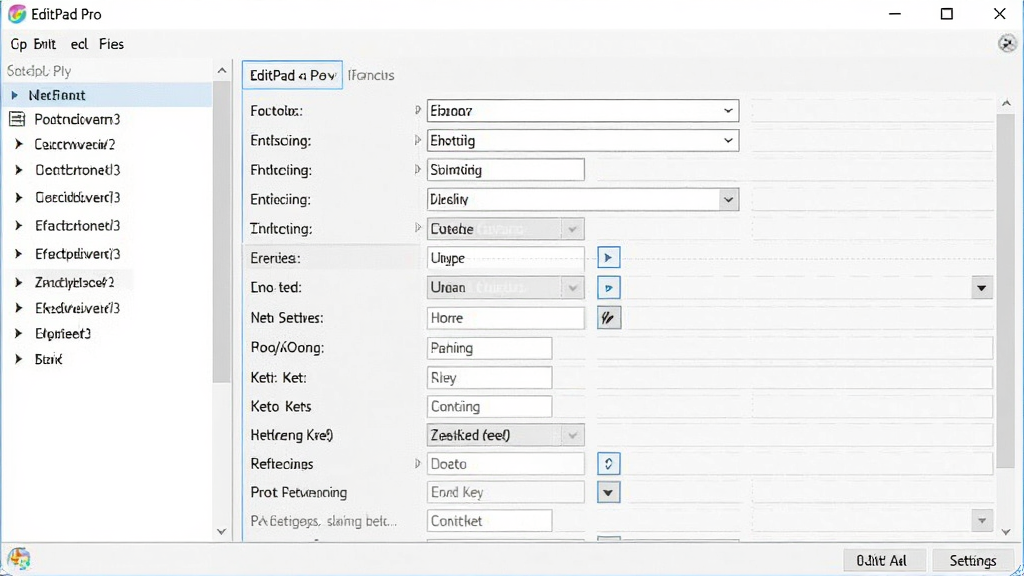1024x576 pixels.
Task: Click the EditPad Pro app logo icon
Action: tap(17, 14)
